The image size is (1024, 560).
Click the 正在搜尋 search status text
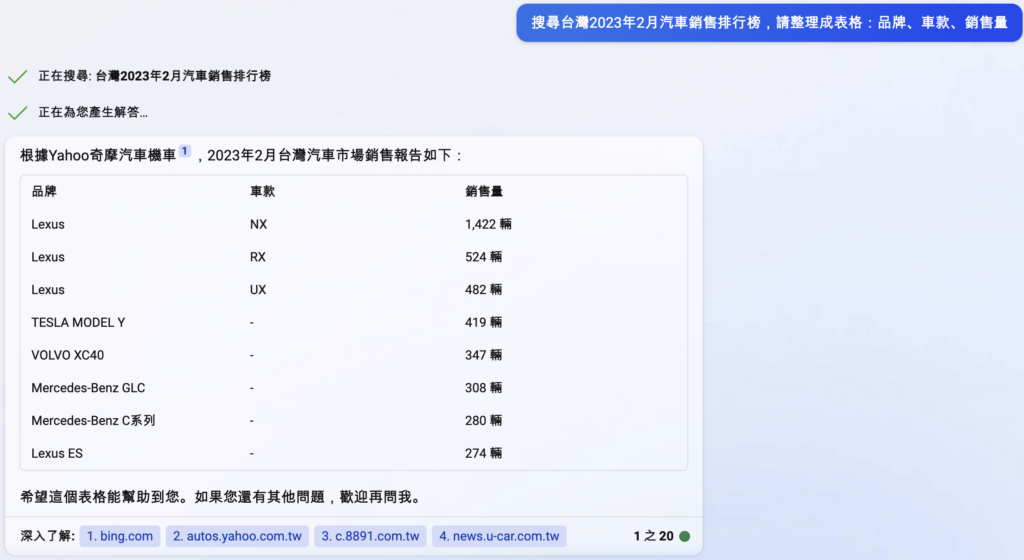tap(154, 76)
